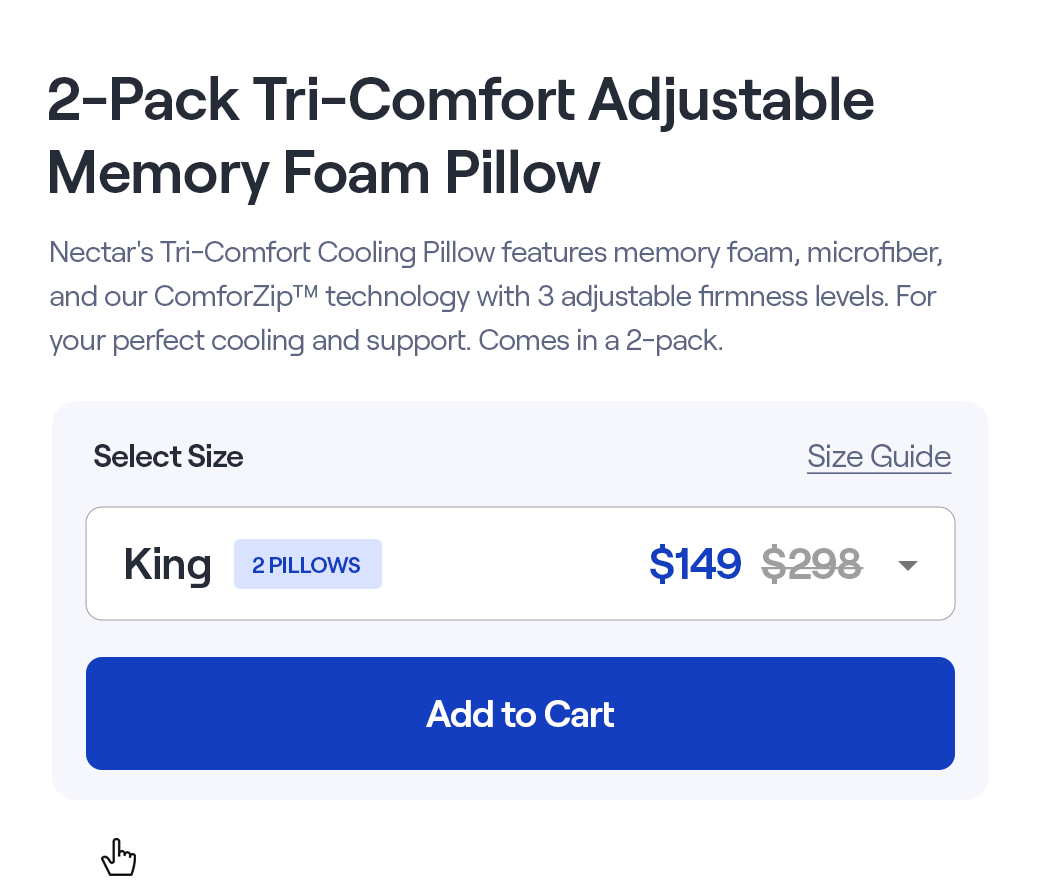Screen dimensions: 1040x895
Task: Click the product title heading
Action: click(x=460, y=135)
